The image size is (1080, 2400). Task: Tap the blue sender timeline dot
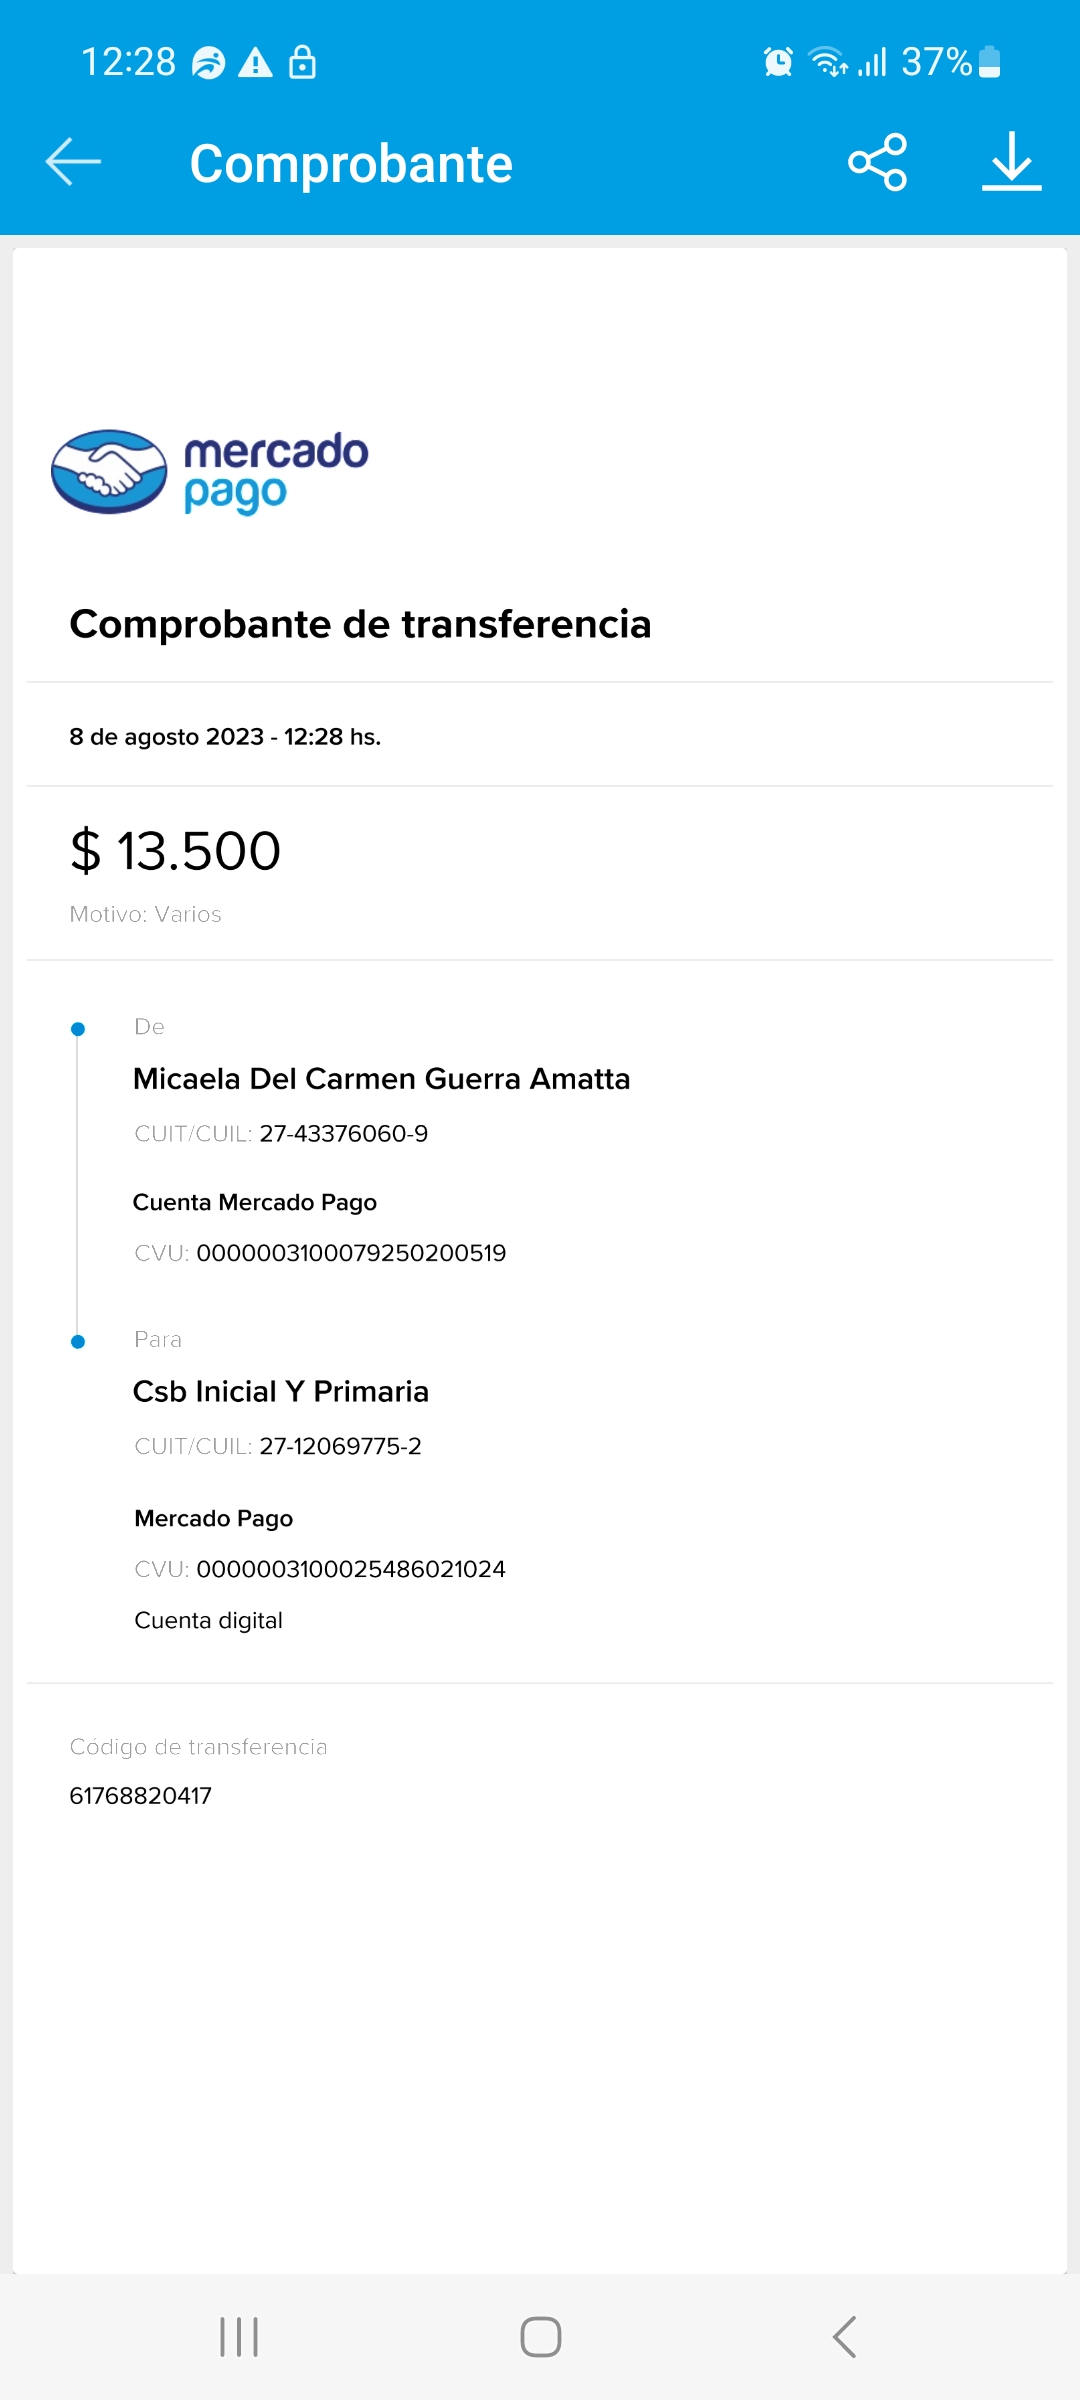[78, 1029]
